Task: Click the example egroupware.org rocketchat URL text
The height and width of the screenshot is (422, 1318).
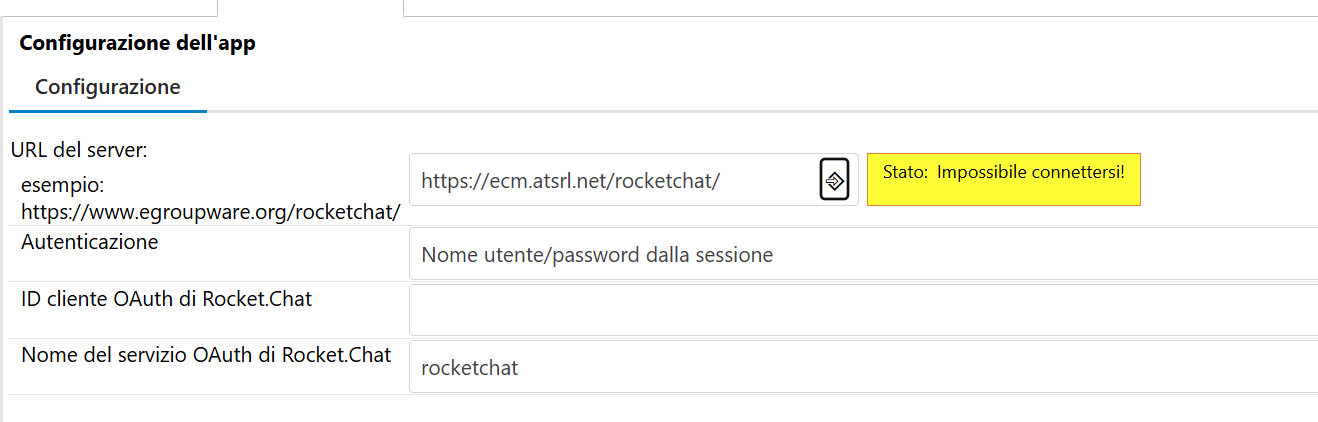Action: pos(211,212)
